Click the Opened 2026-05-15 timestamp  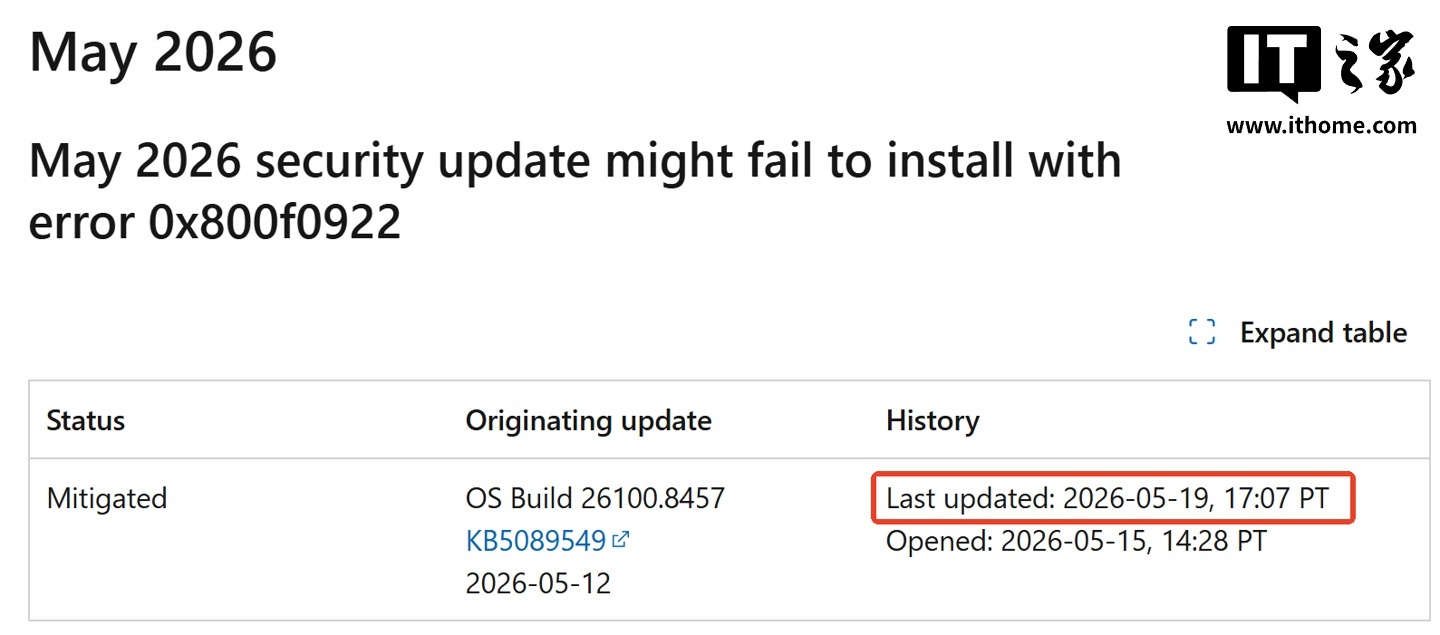pyautogui.click(x=1076, y=541)
